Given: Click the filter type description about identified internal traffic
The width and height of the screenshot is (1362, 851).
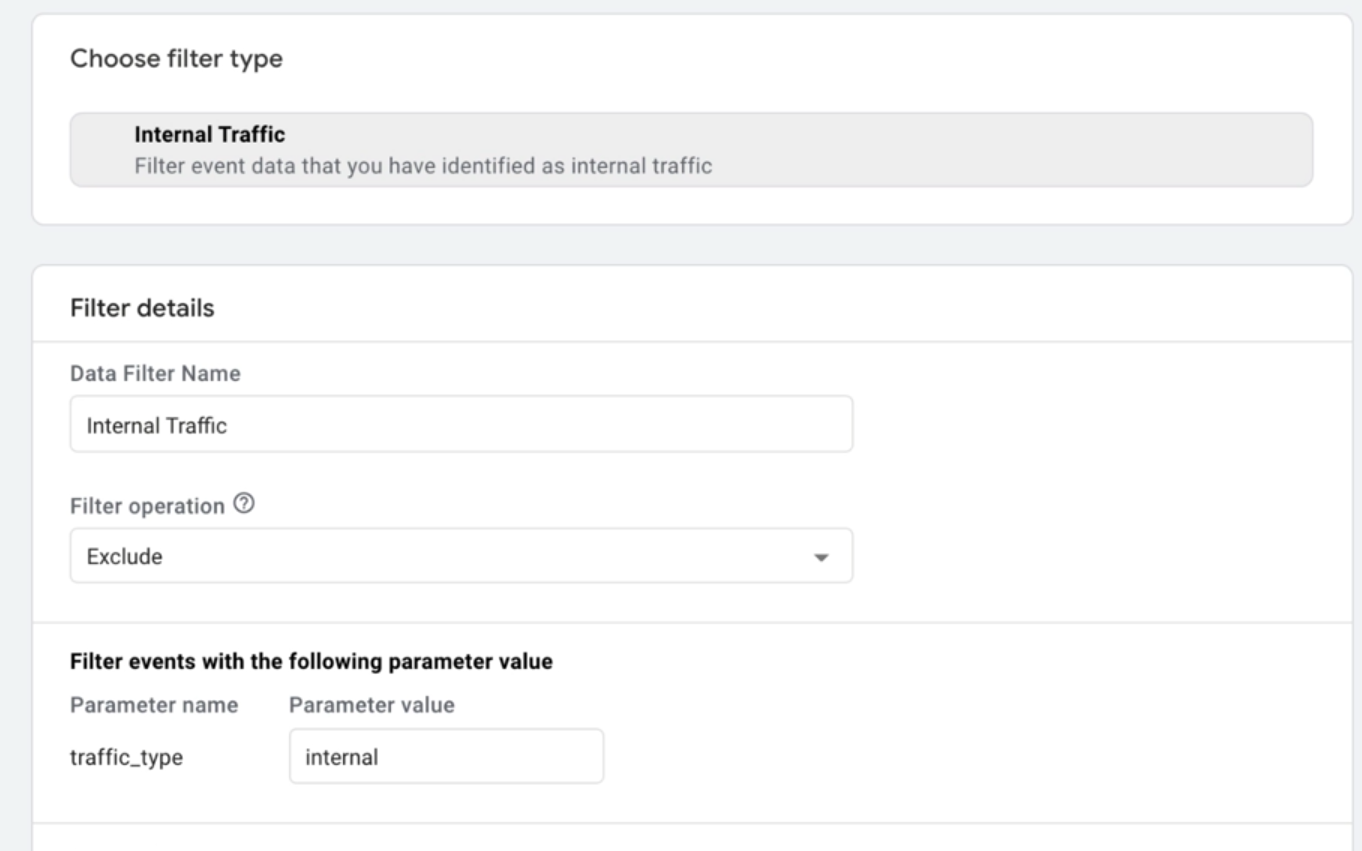Looking at the screenshot, I should point(423,166).
